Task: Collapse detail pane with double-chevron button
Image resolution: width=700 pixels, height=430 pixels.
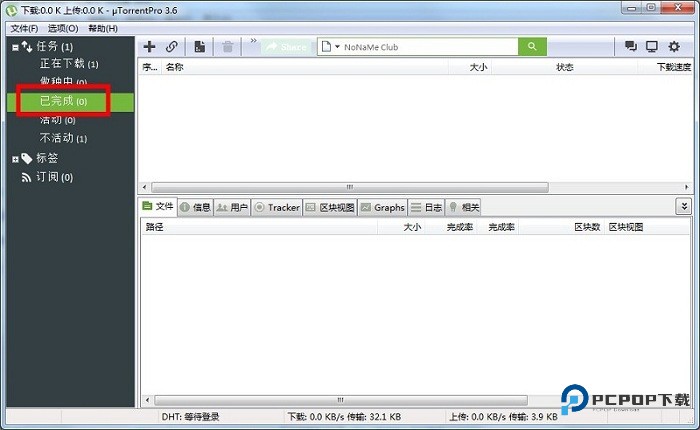Action: click(683, 206)
